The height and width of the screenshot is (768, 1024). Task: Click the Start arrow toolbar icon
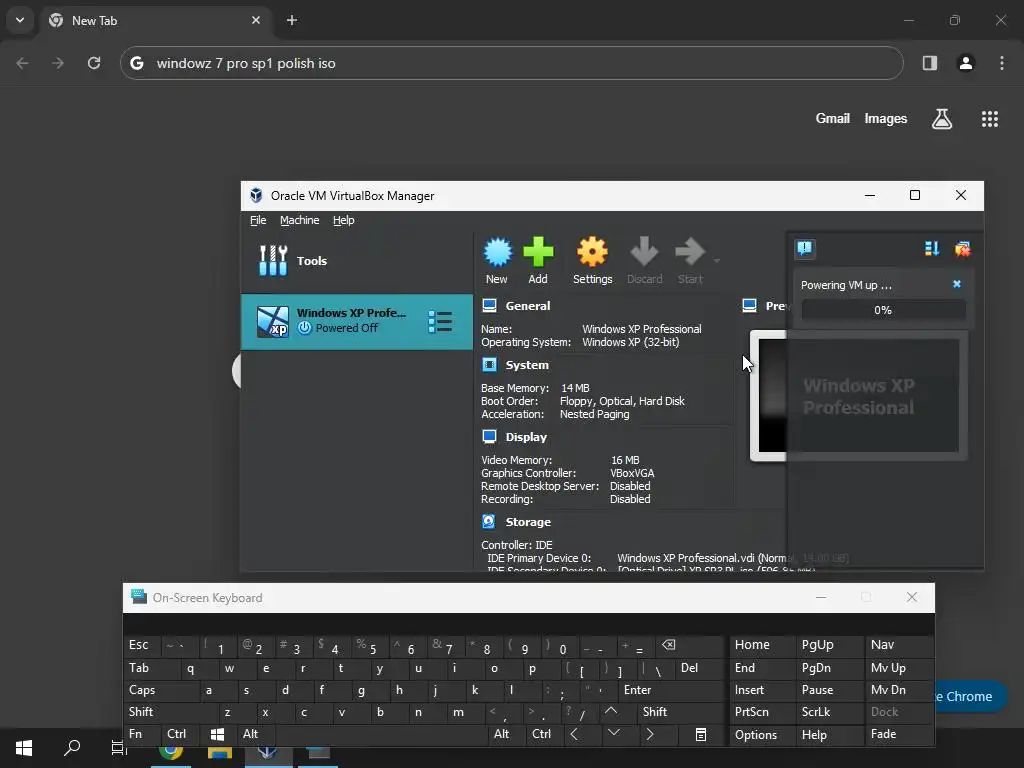click(x=690, y=260)
